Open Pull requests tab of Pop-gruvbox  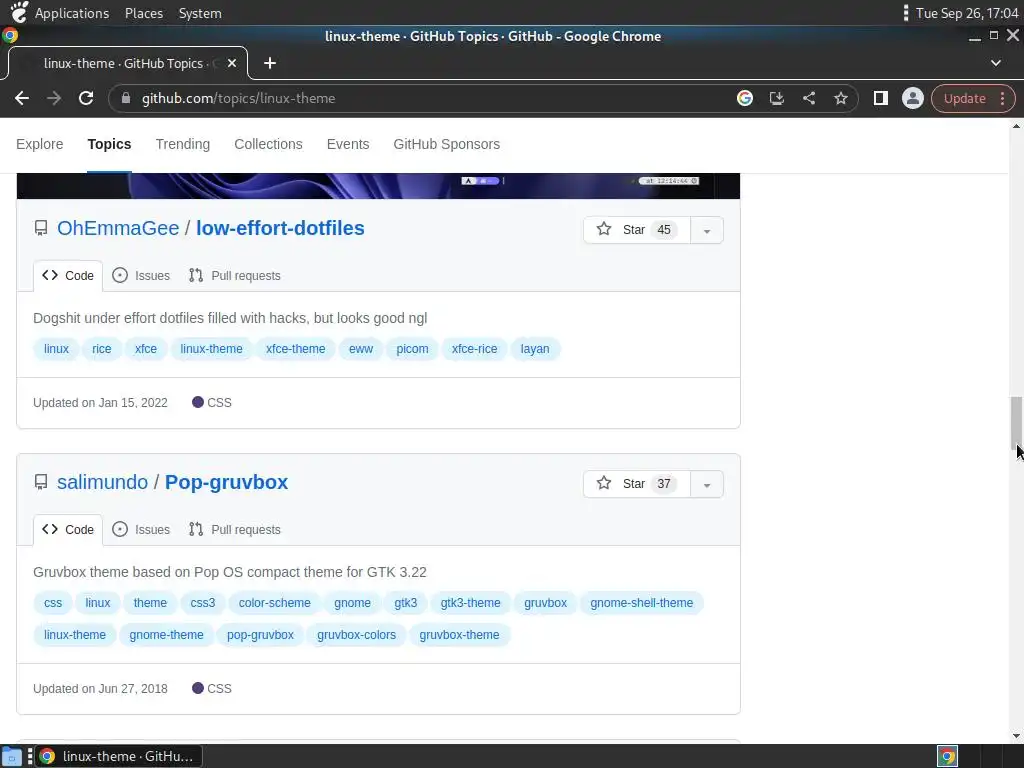point(234,530)
